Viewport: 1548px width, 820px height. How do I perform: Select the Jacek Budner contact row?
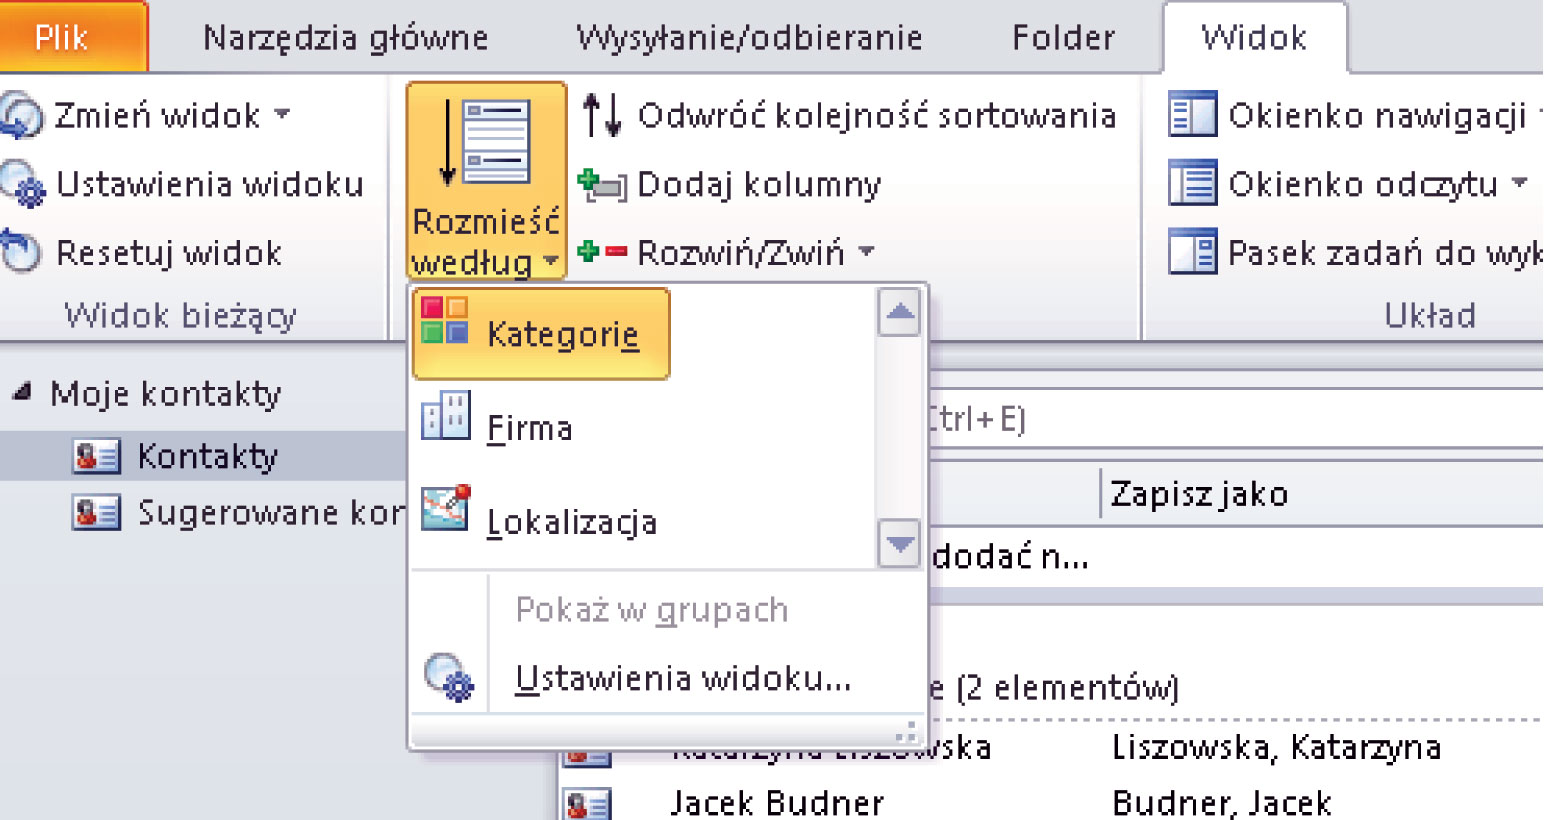[x=777, y=802]
